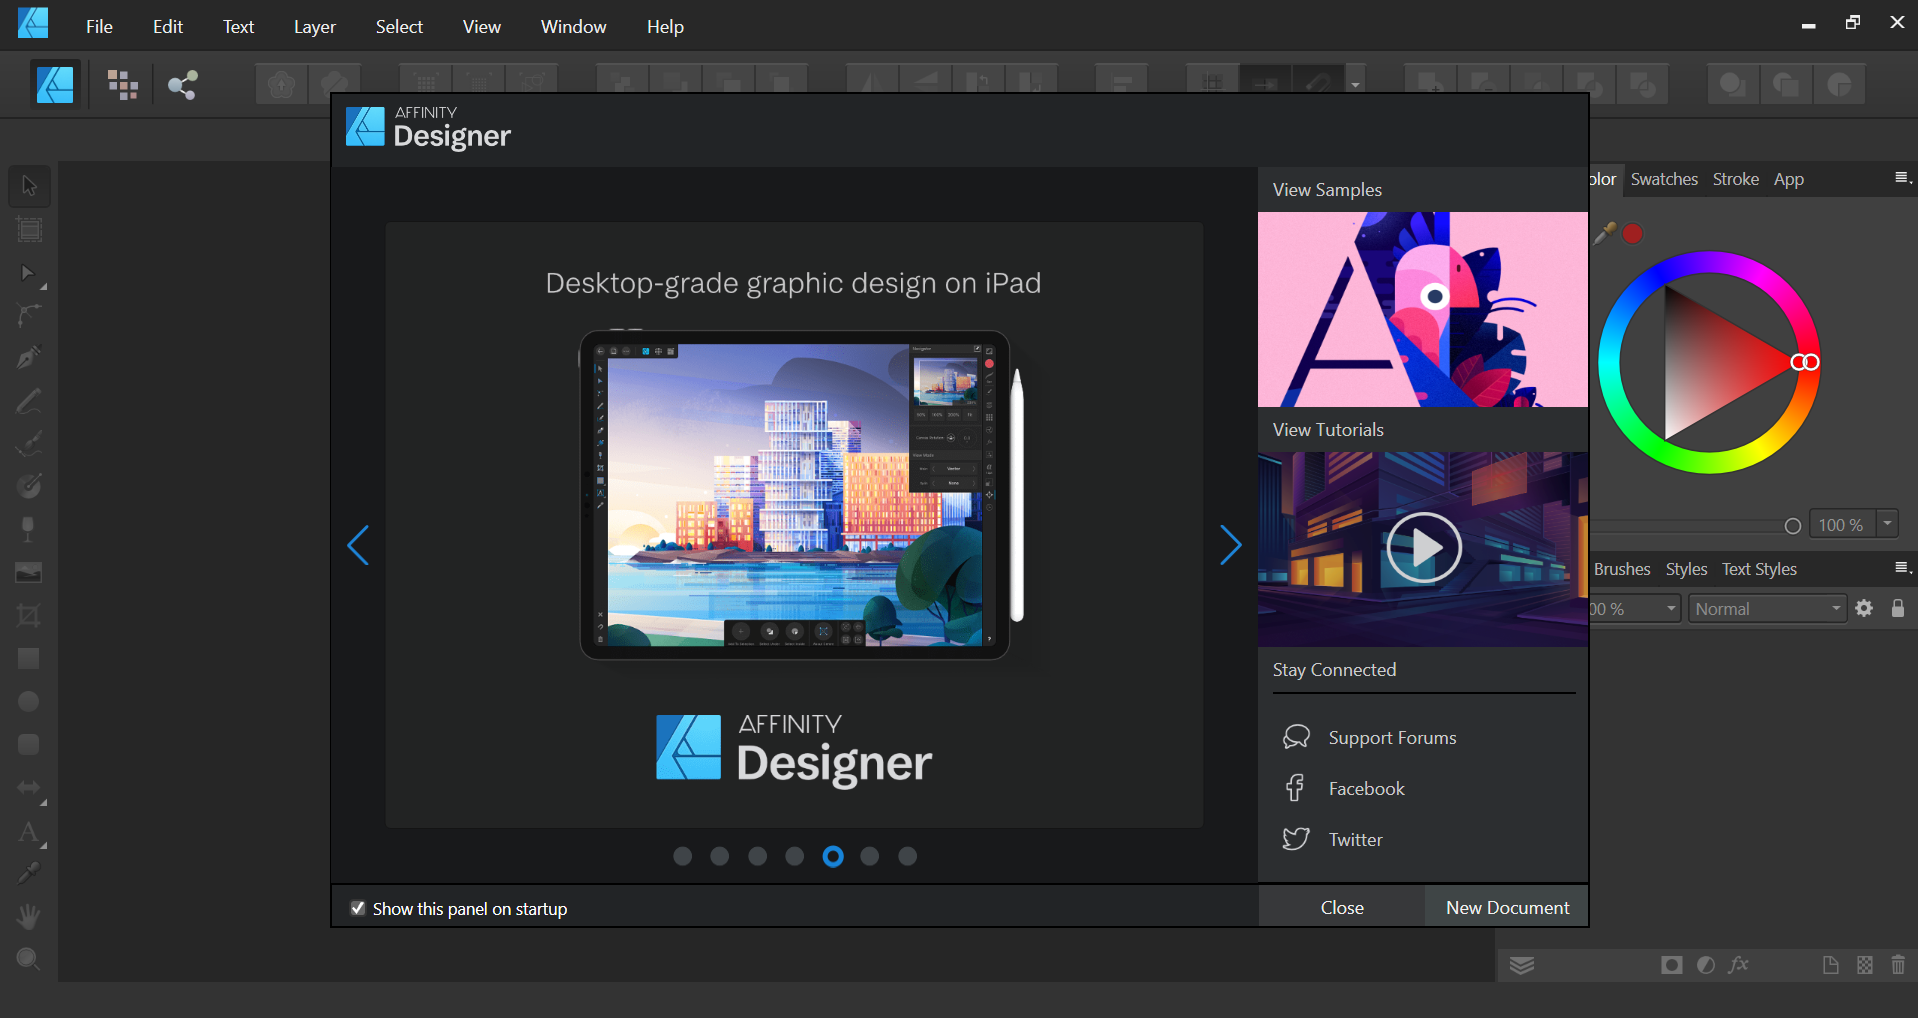Switch to the Export Persona icon

(x=182, y=85)
